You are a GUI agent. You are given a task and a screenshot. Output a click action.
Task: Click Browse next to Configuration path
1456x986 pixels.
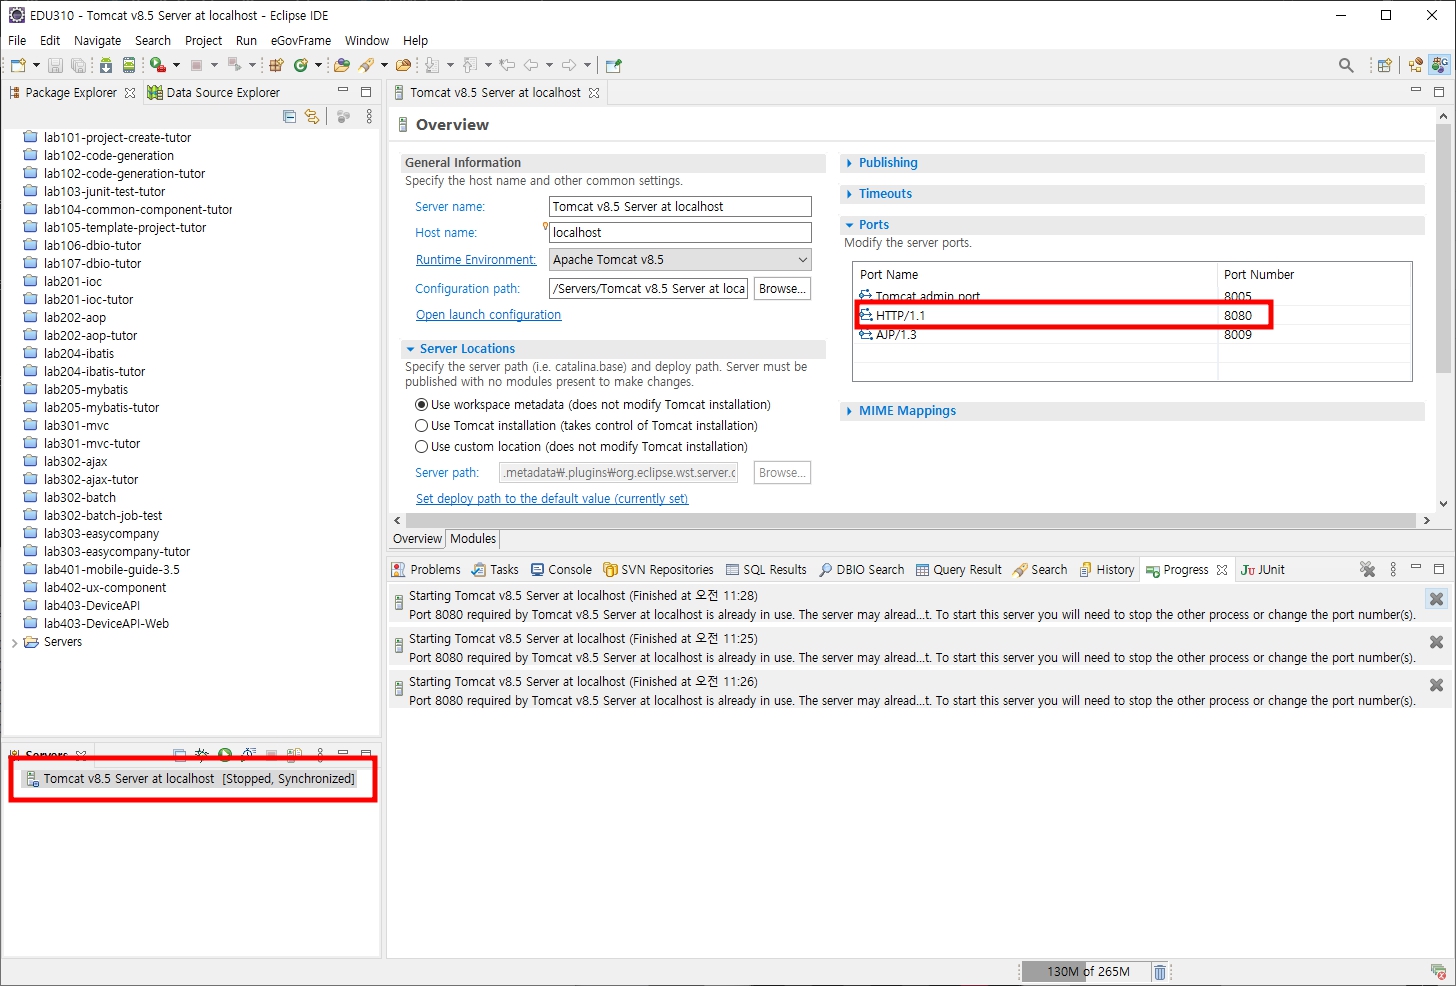coord(782,289)
